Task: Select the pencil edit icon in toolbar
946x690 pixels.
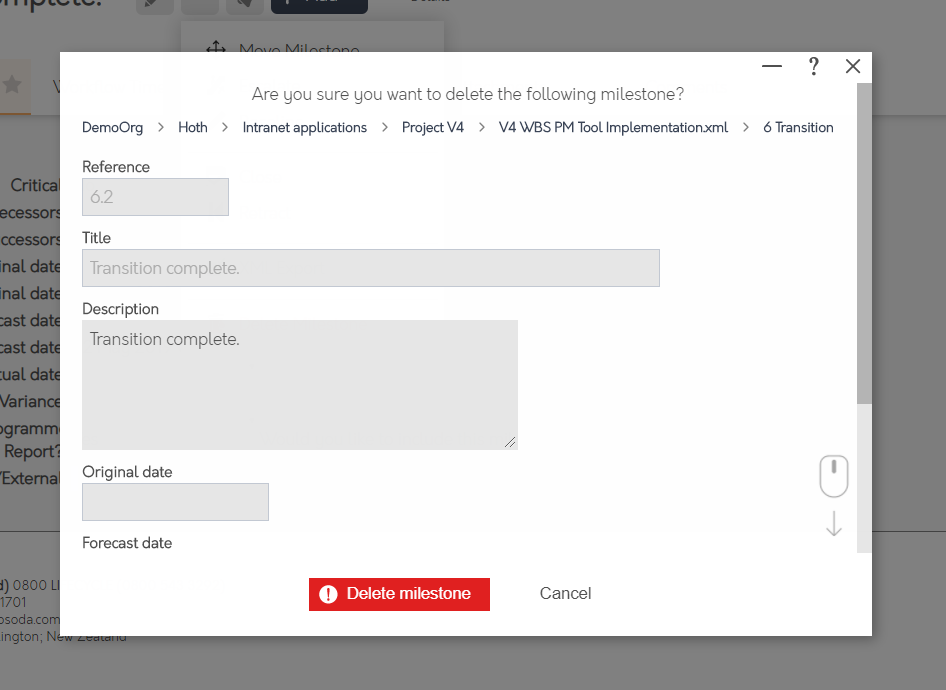Action: [156, 6]
